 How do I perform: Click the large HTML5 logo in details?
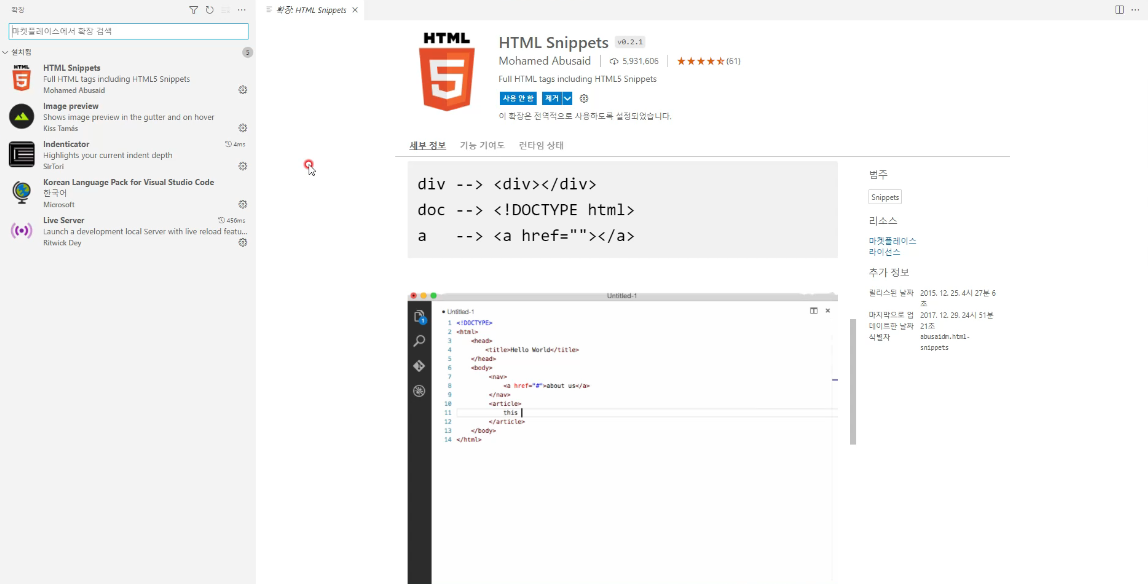tap(447, 72)
